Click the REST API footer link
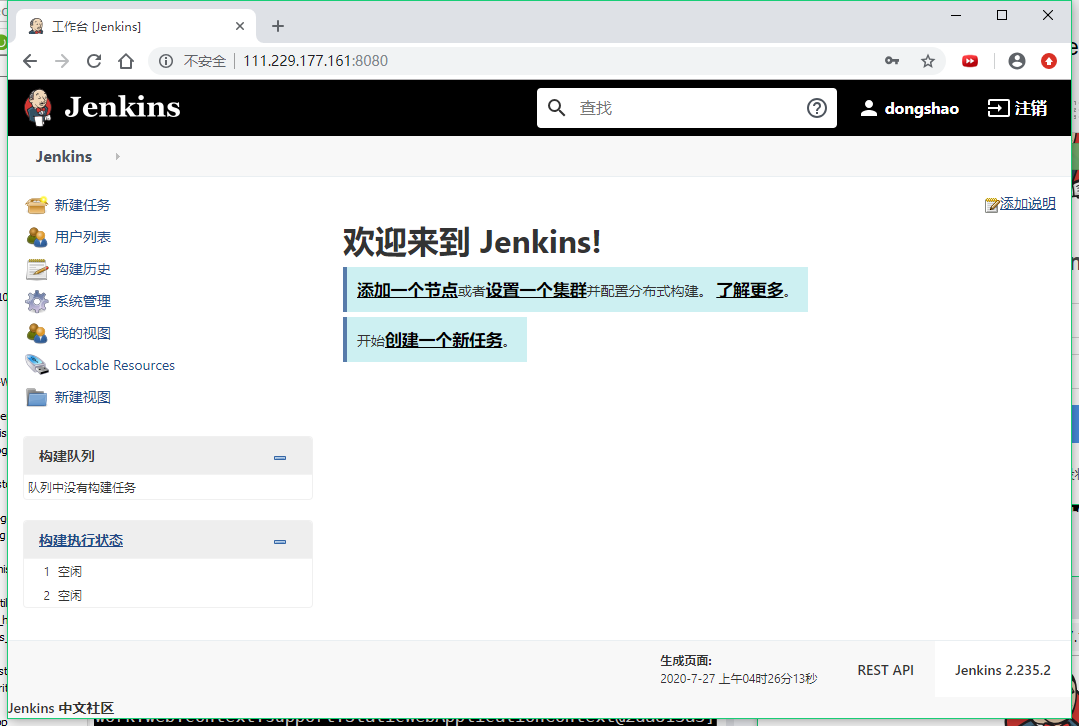 886,670
